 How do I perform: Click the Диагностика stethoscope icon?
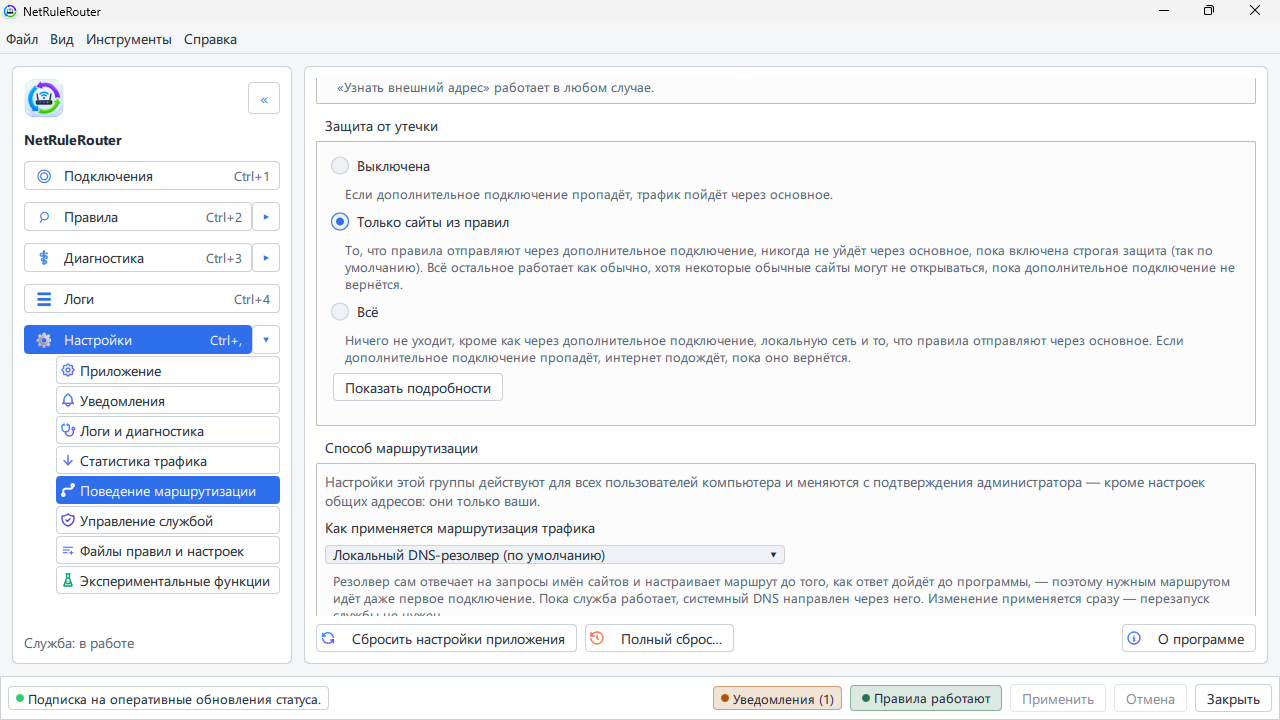44,258
